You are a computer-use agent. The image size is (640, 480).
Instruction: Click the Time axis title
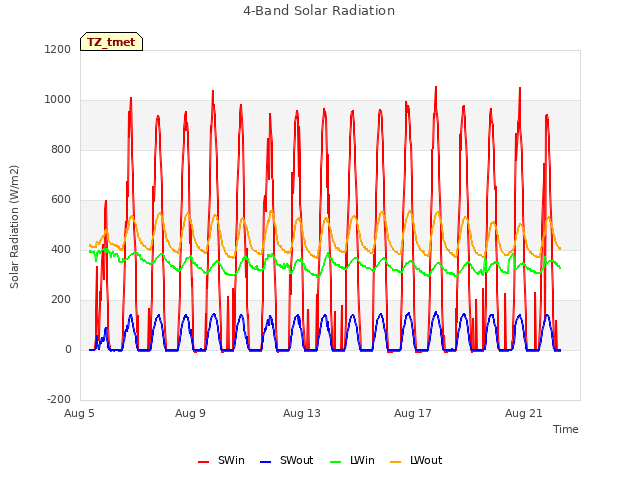[566, 429]
